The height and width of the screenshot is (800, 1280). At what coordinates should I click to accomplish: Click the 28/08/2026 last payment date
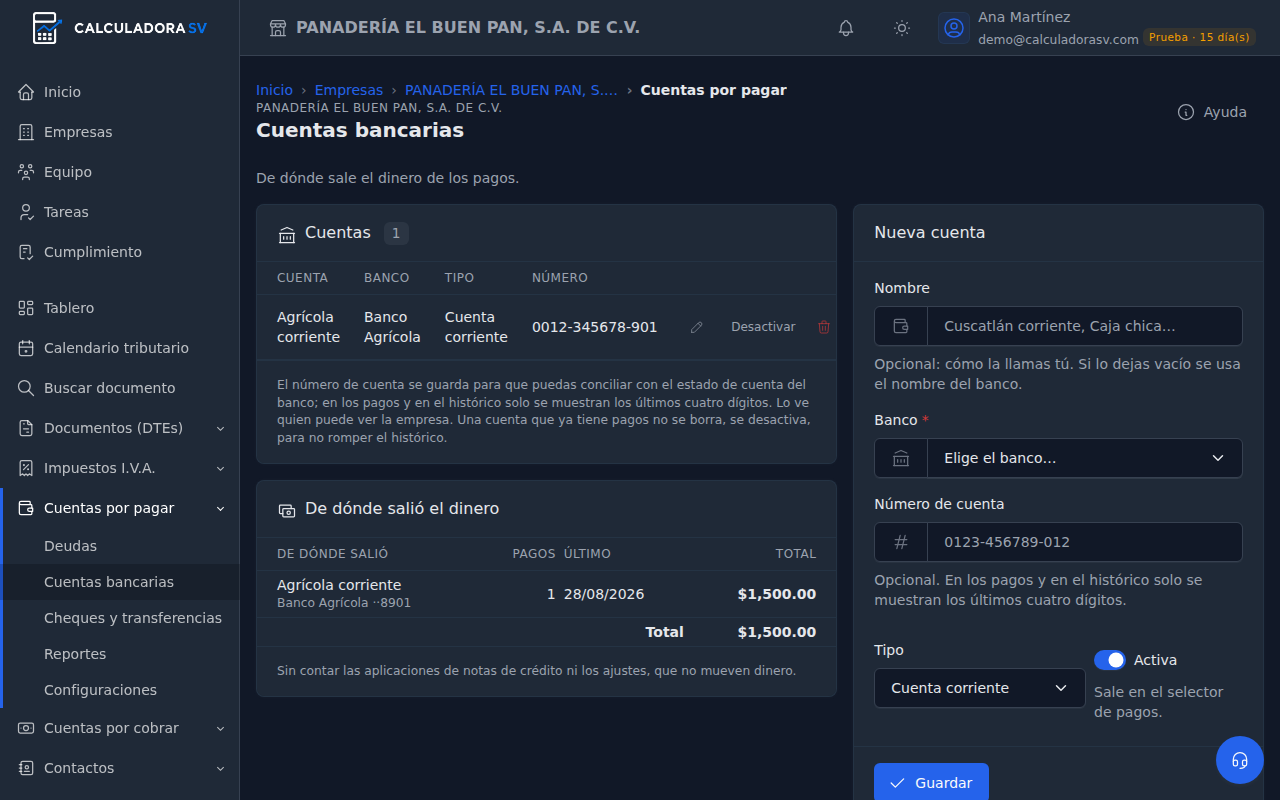coord(604,594)
